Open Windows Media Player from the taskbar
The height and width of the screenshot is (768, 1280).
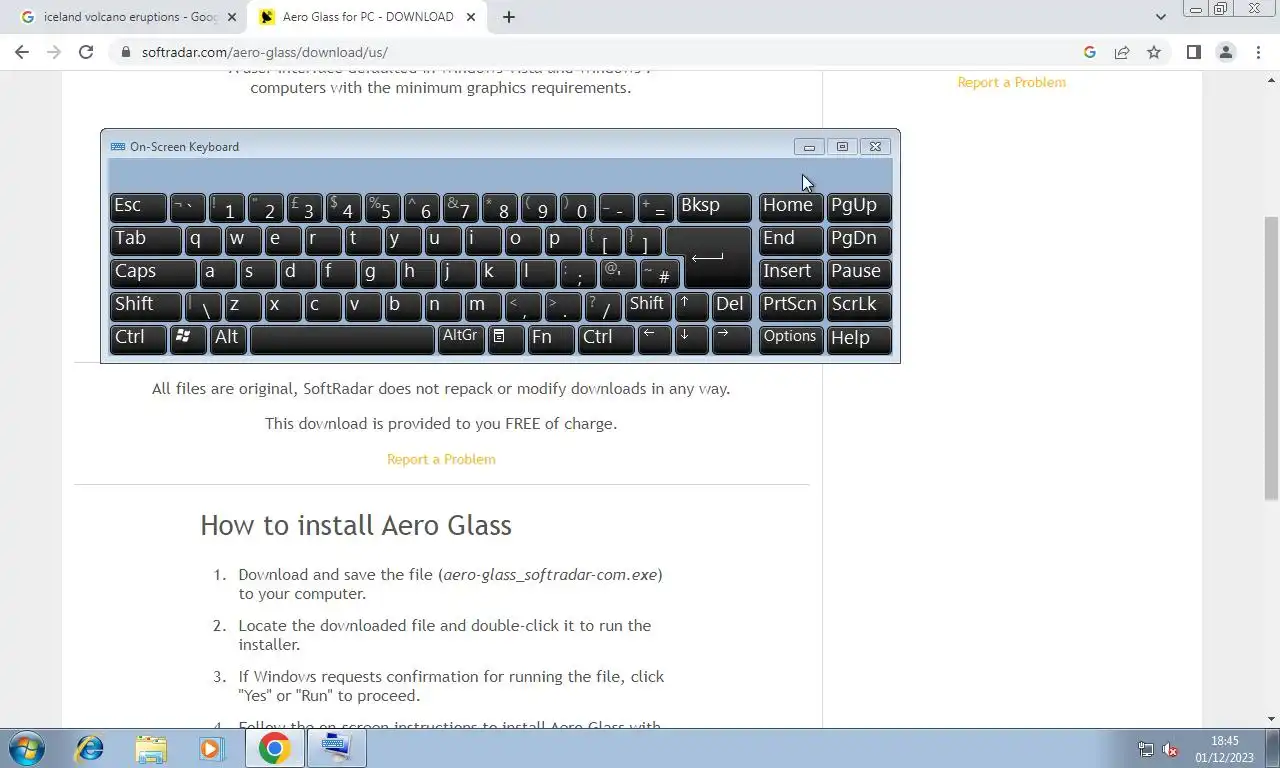tap(211, 748)
